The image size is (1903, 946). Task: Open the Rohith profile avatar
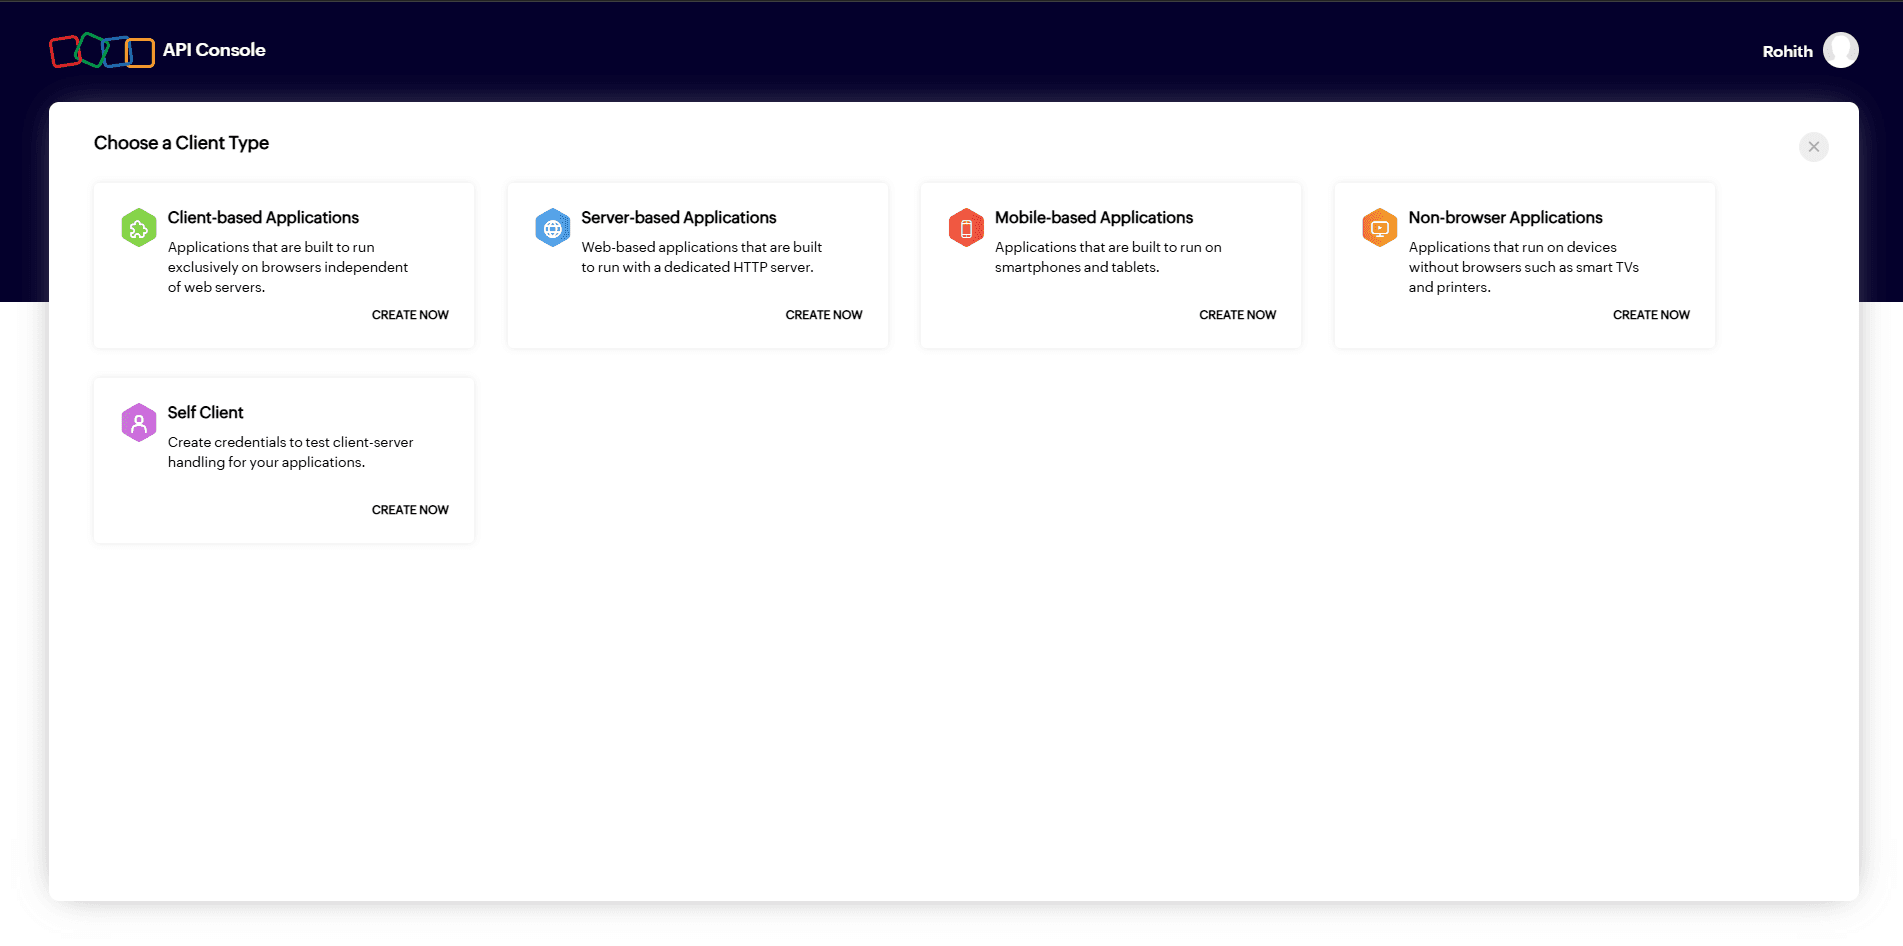click(1840, 50)
